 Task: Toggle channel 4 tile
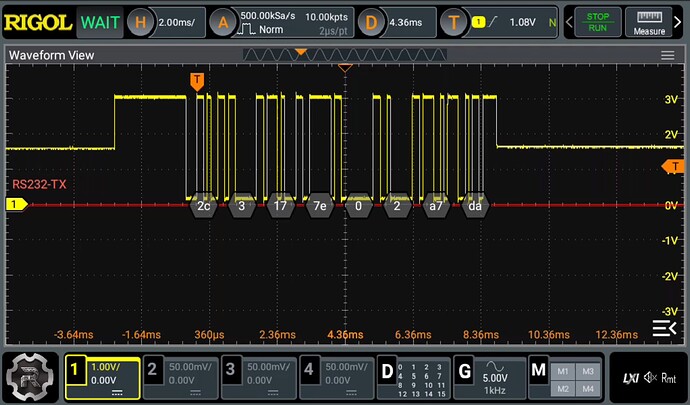pos(337,378)
